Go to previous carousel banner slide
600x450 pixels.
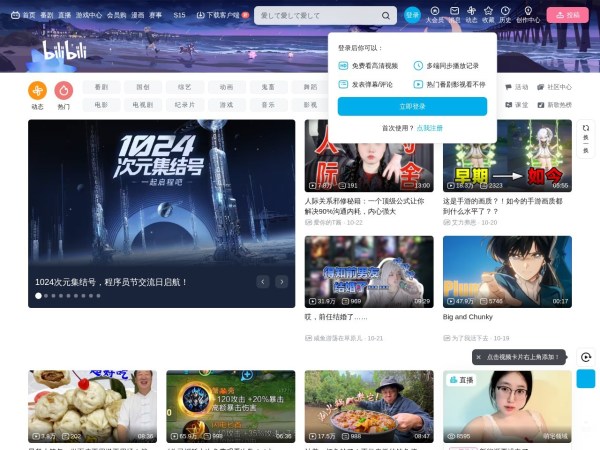coord(263,283)
